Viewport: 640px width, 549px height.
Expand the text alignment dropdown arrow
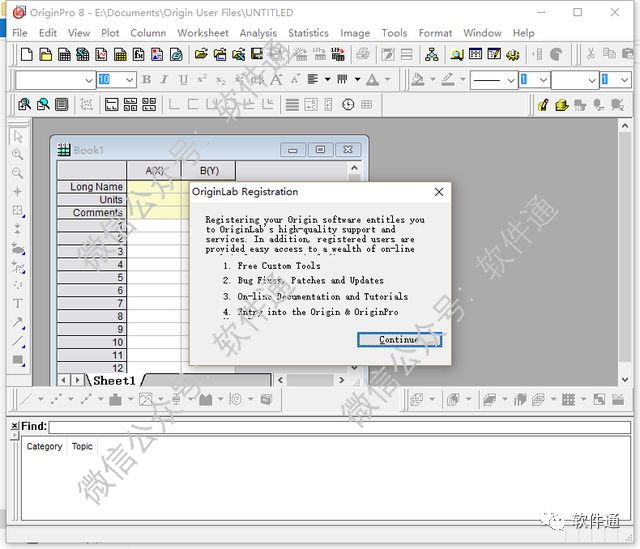pyautogui.click(x=327, y=80)
